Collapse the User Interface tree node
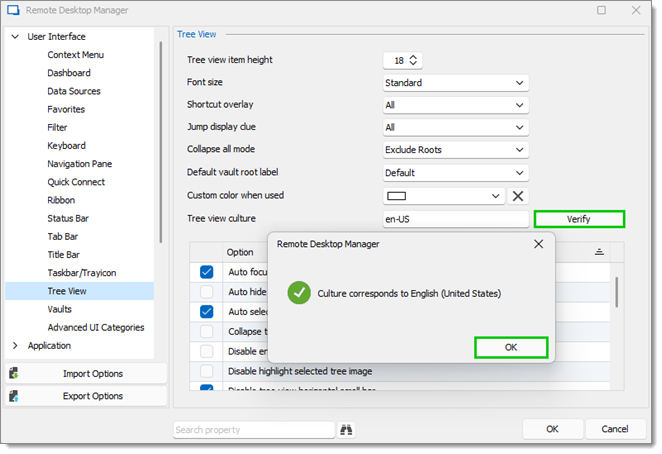662x454 pixels. (x=15, y=37)
